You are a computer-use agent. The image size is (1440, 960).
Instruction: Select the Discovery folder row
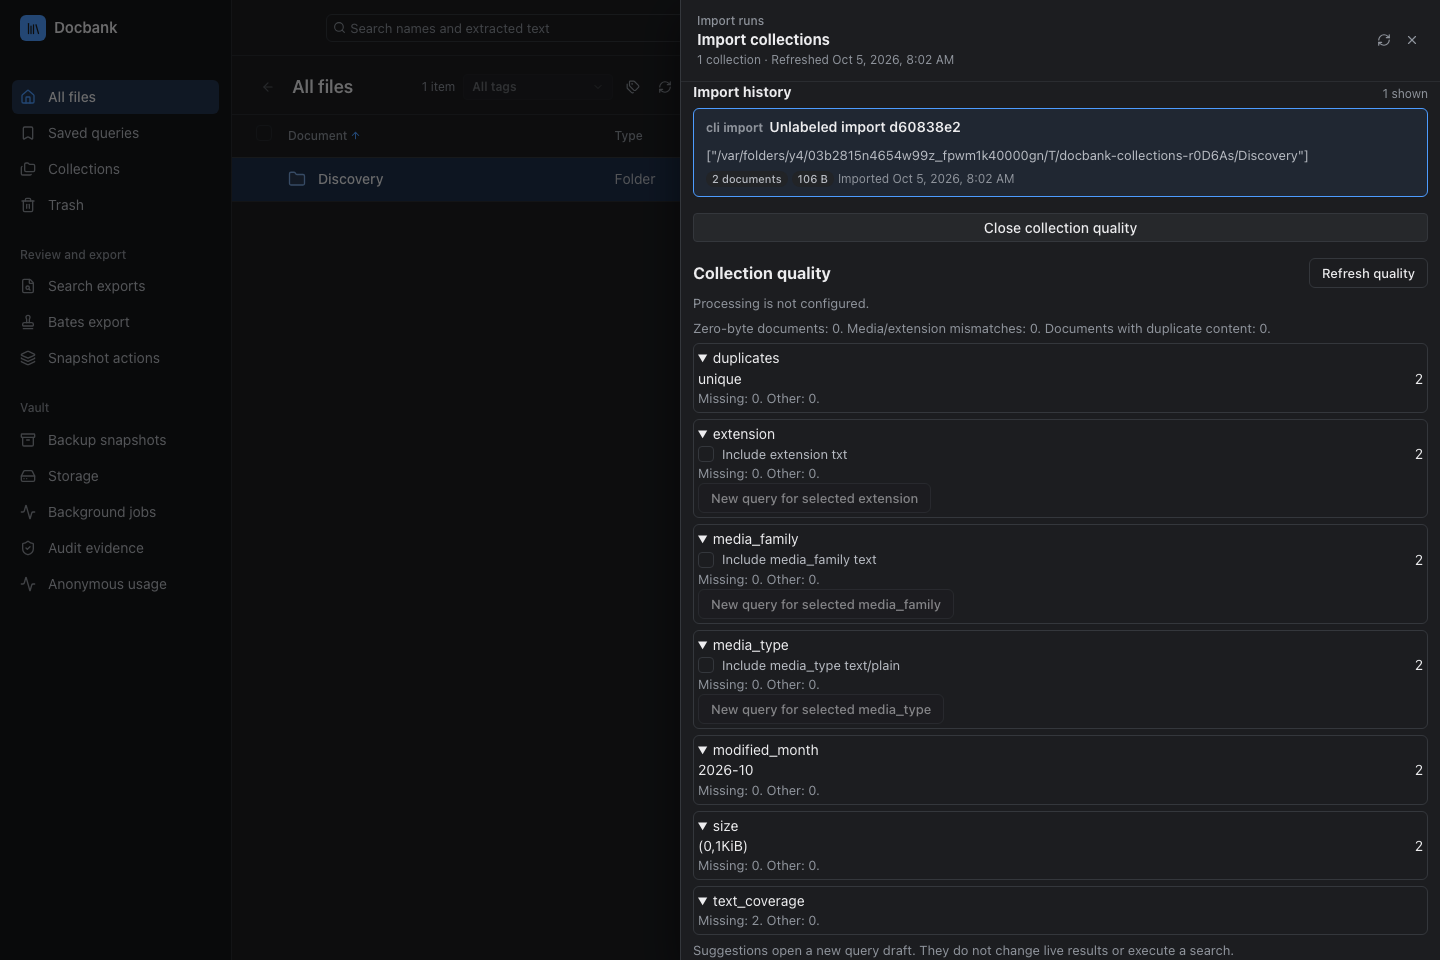pyautogui.click(x=456, y=179)
